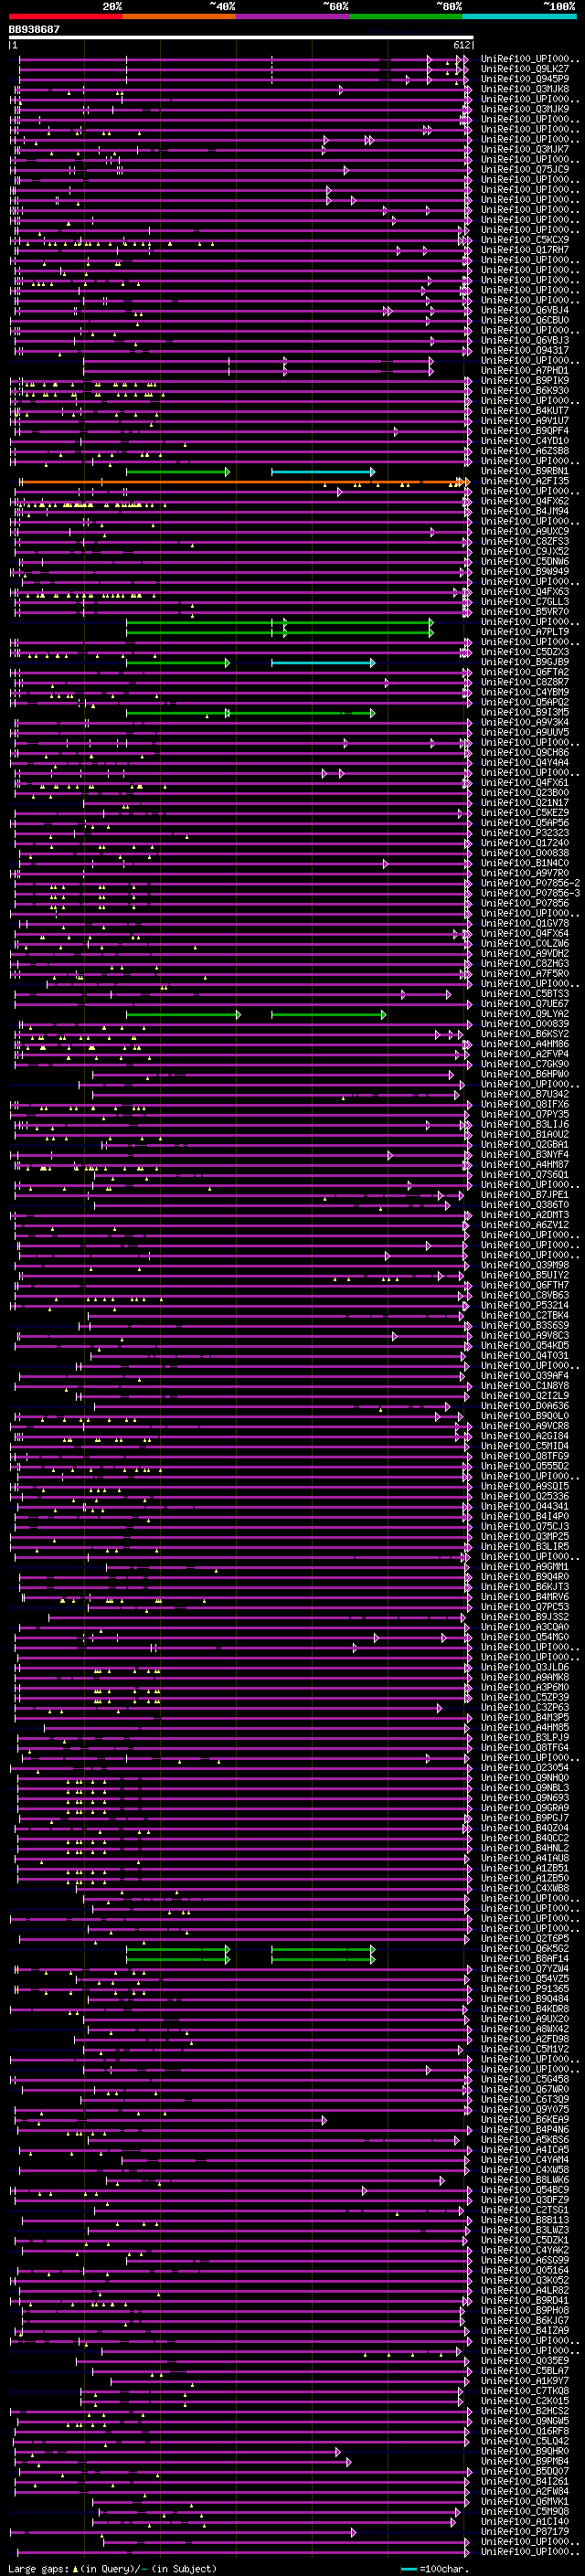Viewport: 585px width, 2576px height.
Task: Click the UniRef100_A9GMM1 label
Action: 525,1567
